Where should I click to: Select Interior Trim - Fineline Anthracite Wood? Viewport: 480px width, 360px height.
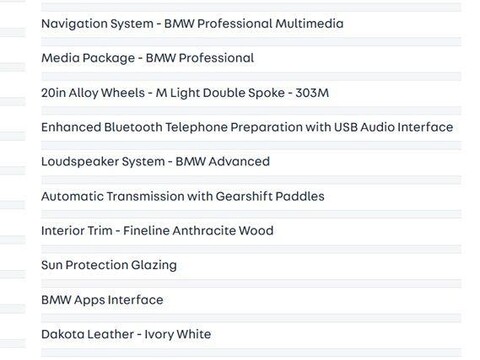[157, 231]
